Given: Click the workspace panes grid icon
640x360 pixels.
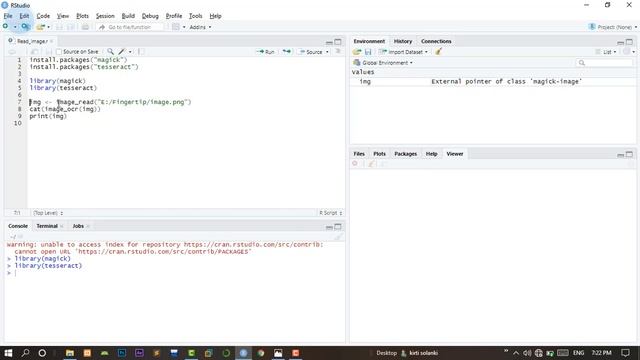Looking at the screenshot, I should tap(176, 27).
